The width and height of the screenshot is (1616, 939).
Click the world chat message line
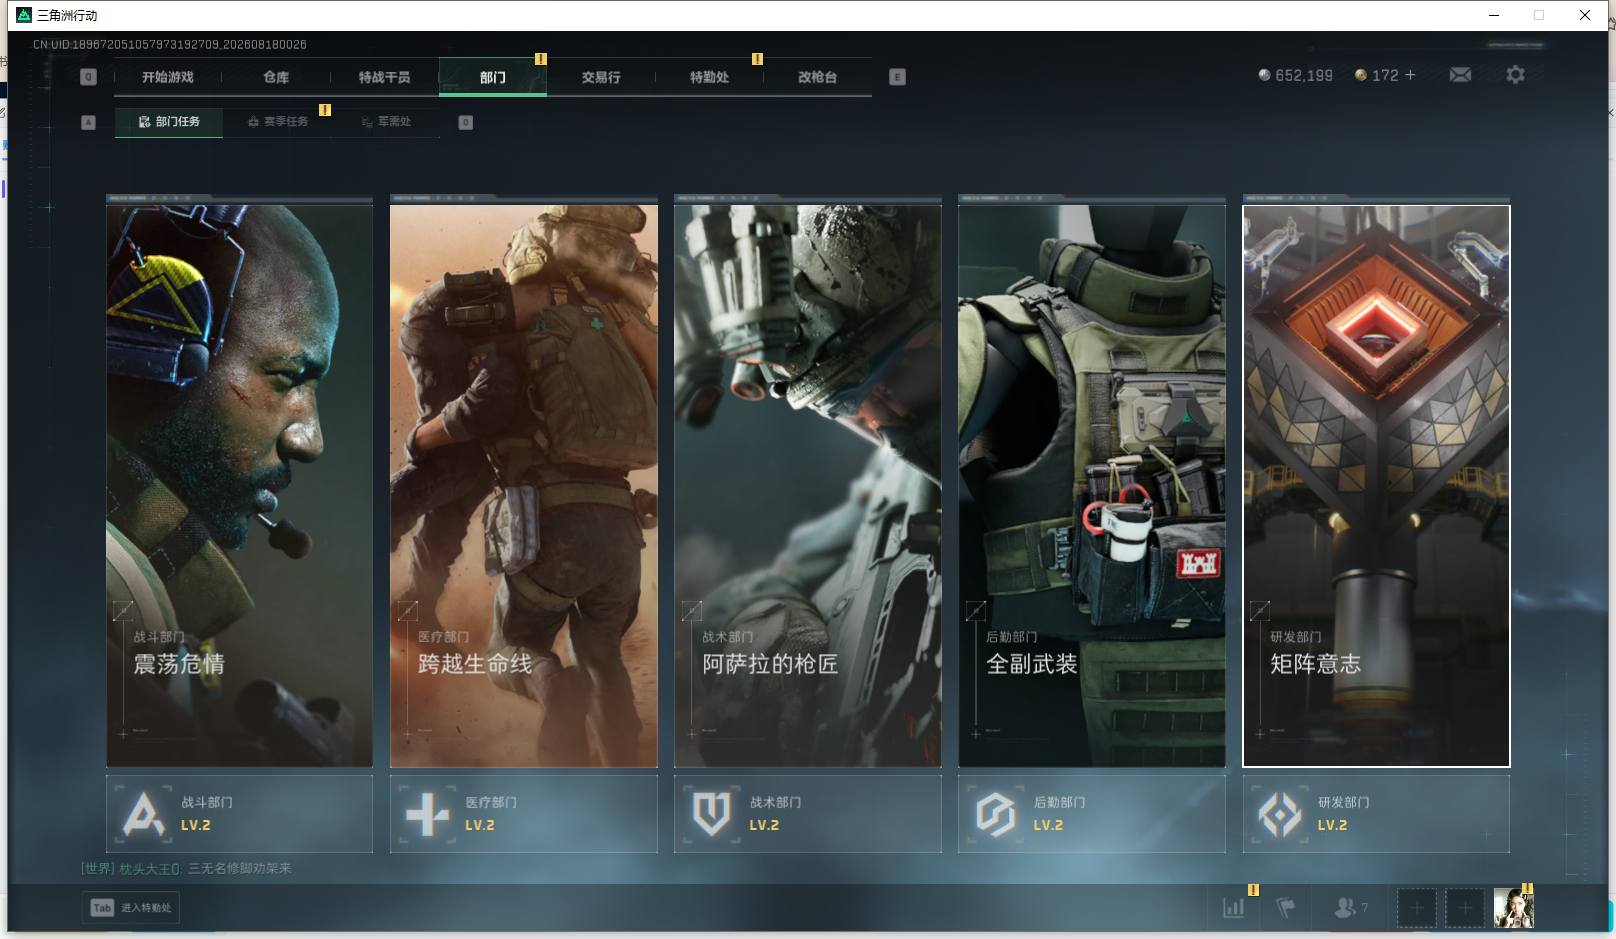click(186, 868)
